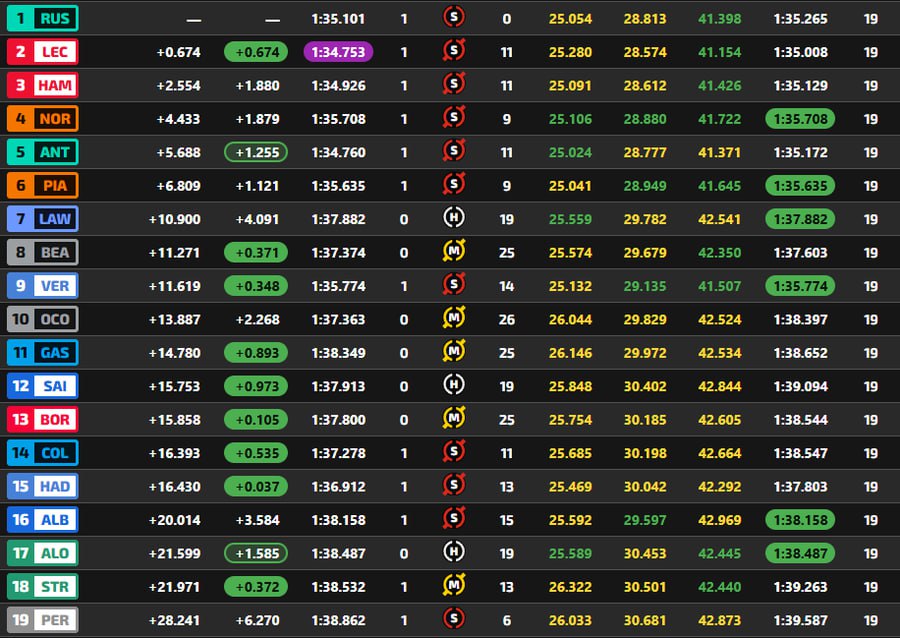Select the LEC driver badge in position 2
900x638 pixels.
[42, 52]
